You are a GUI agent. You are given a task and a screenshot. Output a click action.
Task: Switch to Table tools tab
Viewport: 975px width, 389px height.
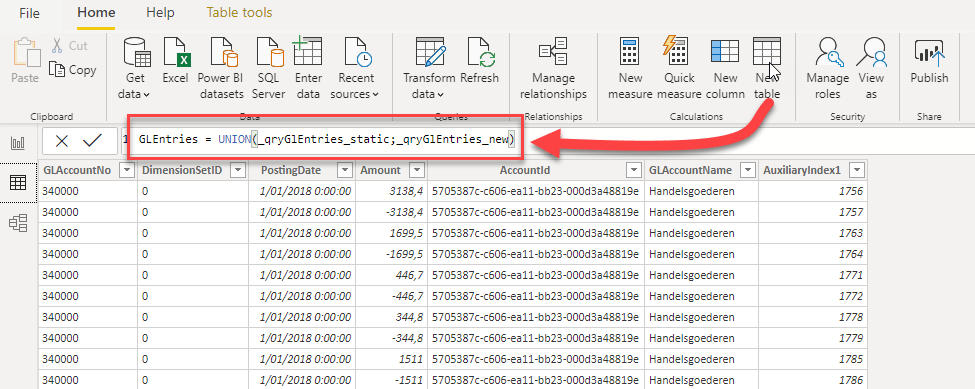coord(239,12)
